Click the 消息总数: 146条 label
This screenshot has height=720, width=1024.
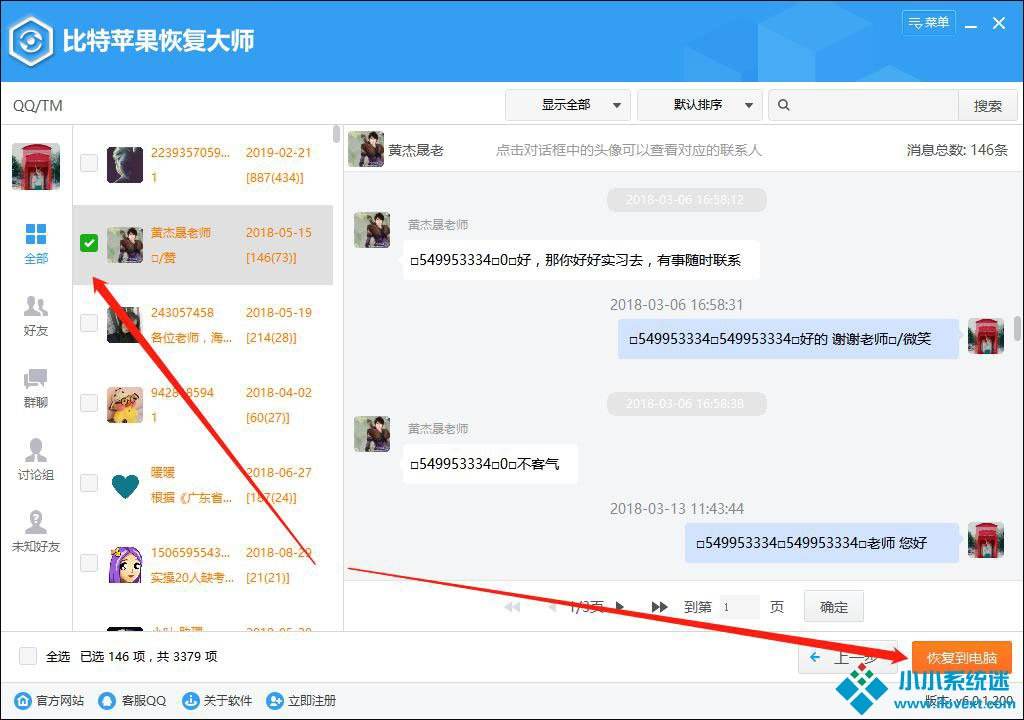point(957,150)
